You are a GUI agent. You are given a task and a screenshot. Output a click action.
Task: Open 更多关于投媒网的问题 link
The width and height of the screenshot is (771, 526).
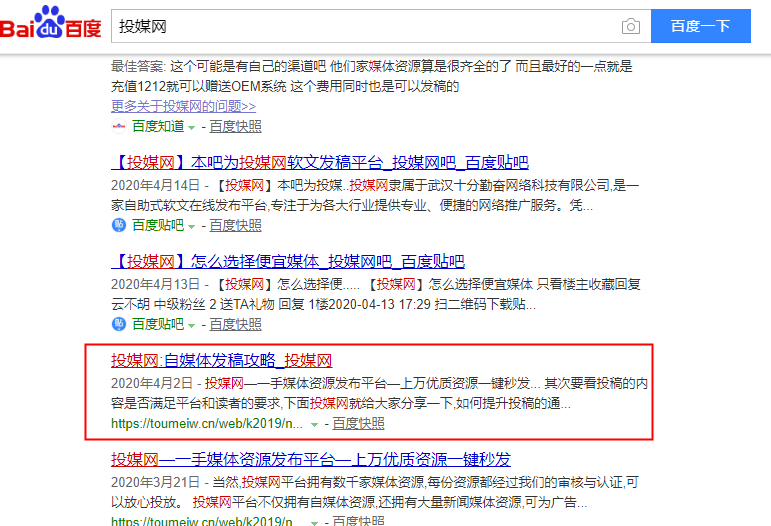click(183, 106)
